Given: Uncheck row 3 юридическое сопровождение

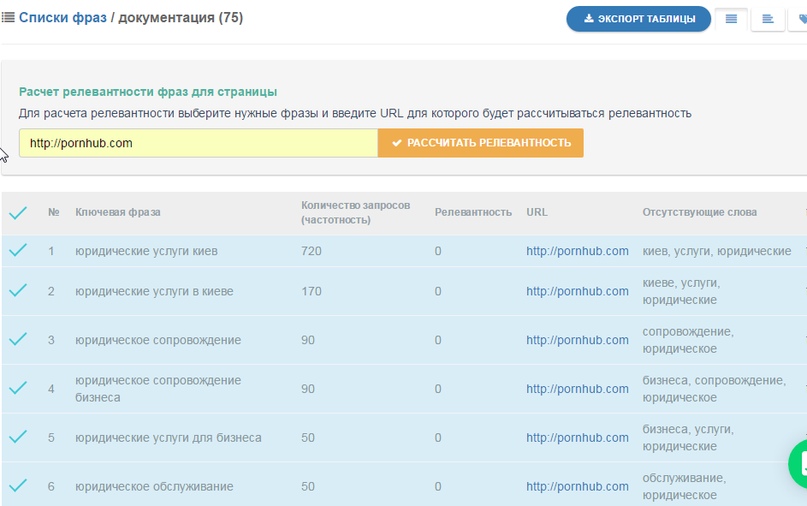Looking at the screenshot, I should (x=18, y=340).
